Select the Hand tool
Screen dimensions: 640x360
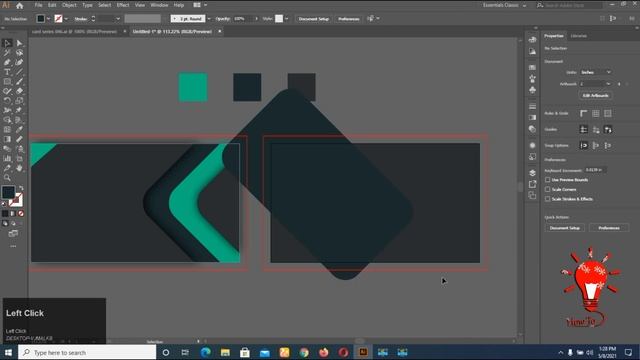tap(19, 168)
